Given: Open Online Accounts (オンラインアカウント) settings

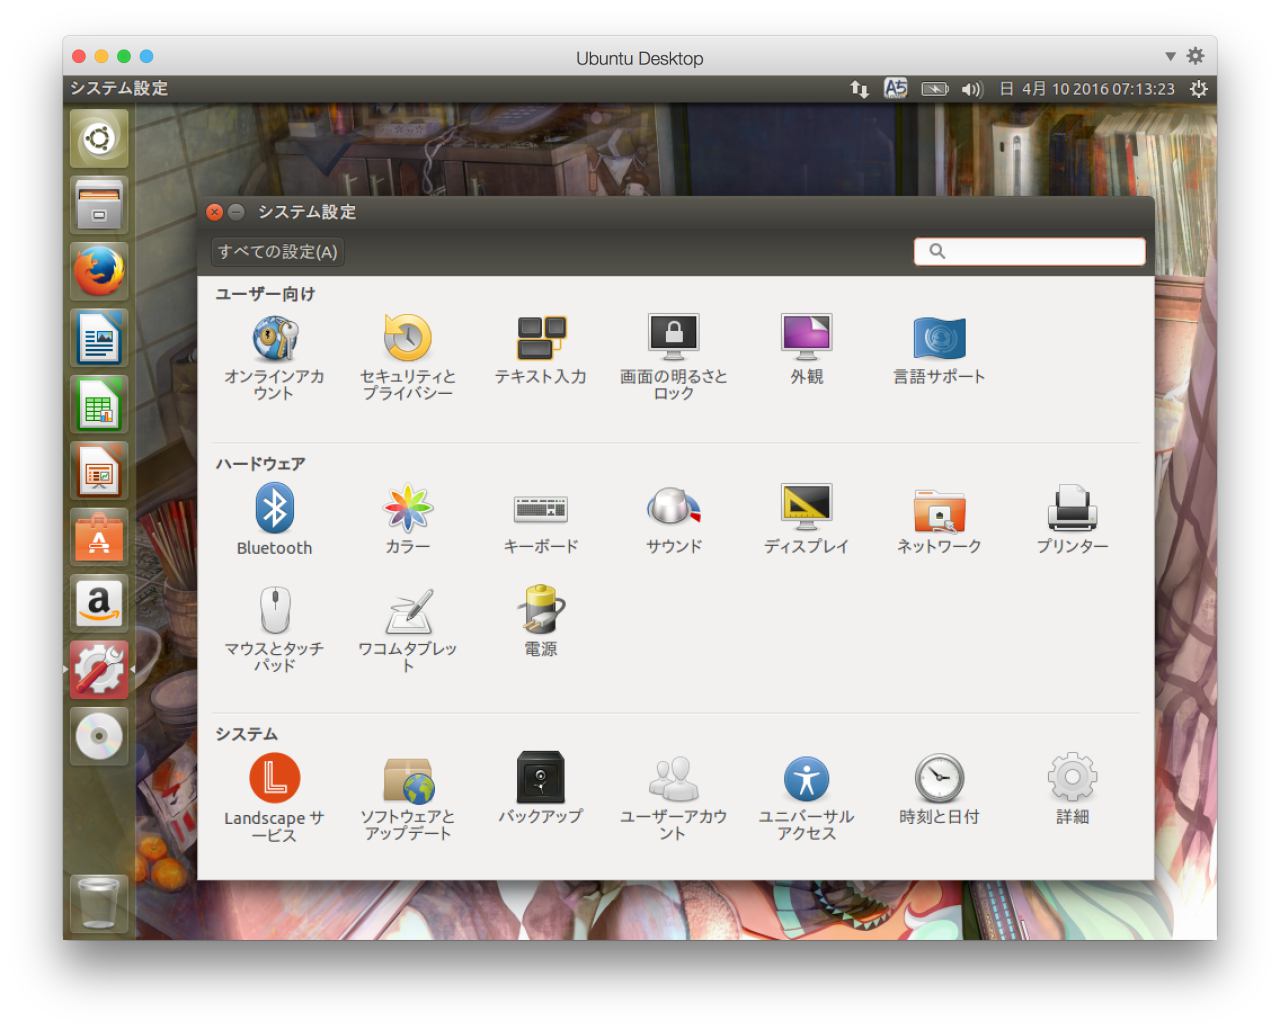Looking at the screenshot, I should 274,357.
